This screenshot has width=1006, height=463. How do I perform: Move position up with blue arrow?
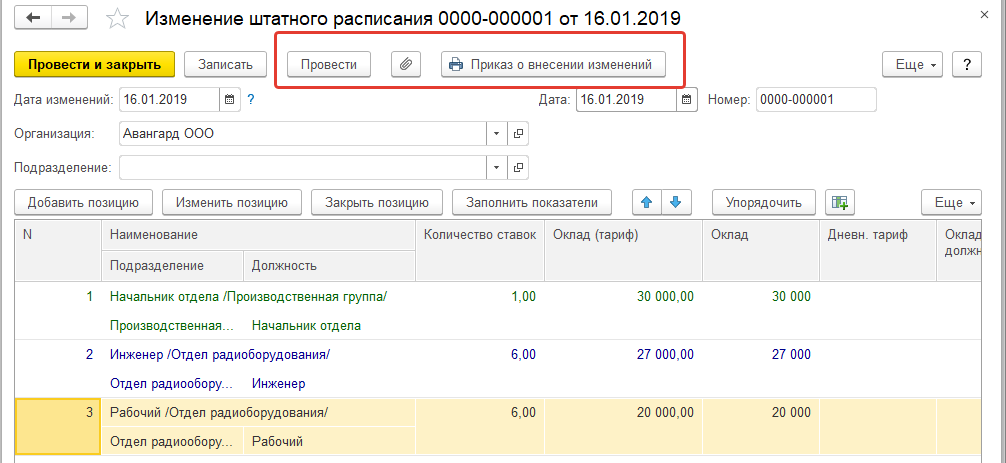pyautogui.click(x=646, y=202)
